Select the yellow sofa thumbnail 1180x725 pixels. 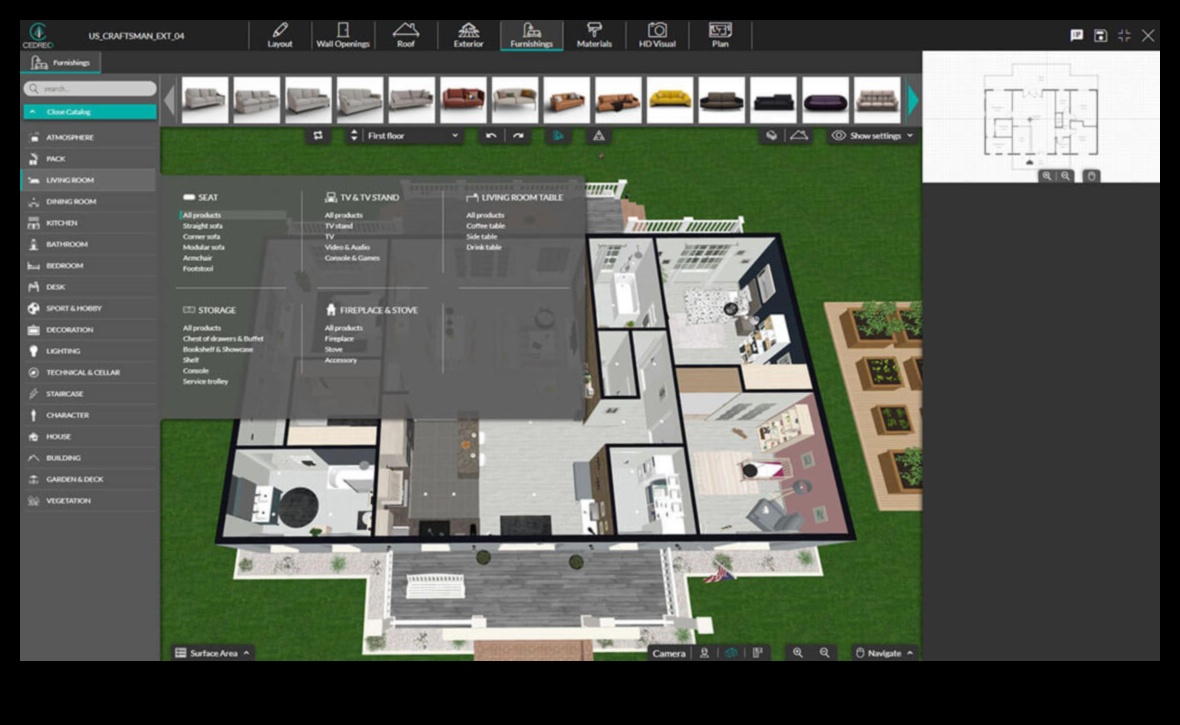point(669,100)
